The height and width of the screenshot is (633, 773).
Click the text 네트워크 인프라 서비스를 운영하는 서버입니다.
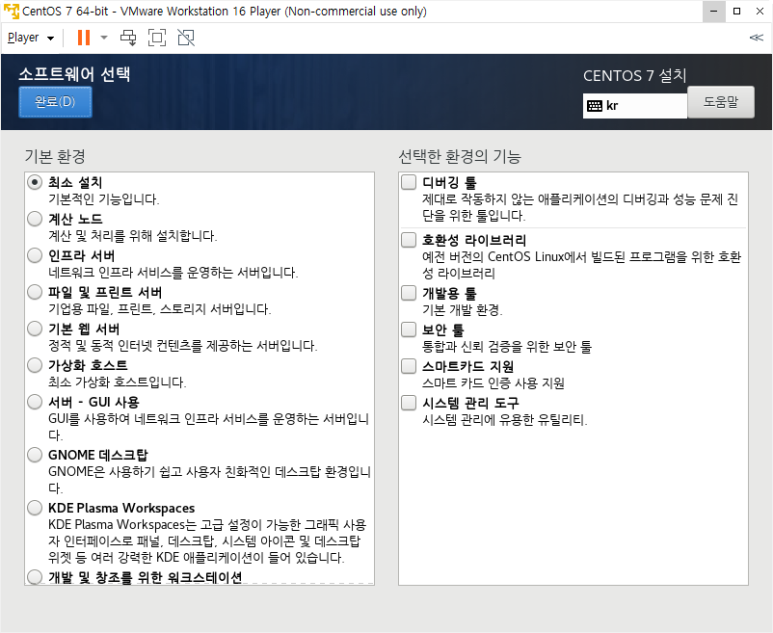click(x=173, y=272)
